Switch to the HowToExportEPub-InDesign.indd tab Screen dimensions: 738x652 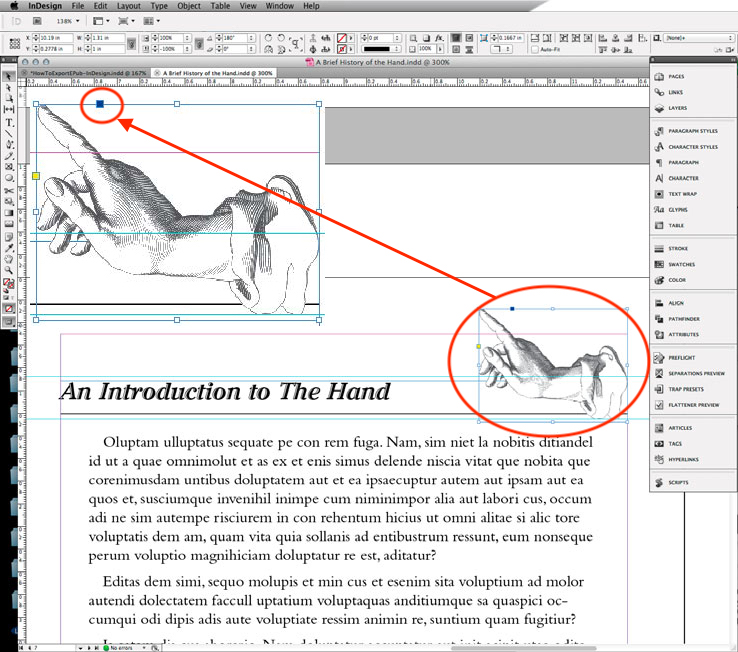[x=88, y=73]
